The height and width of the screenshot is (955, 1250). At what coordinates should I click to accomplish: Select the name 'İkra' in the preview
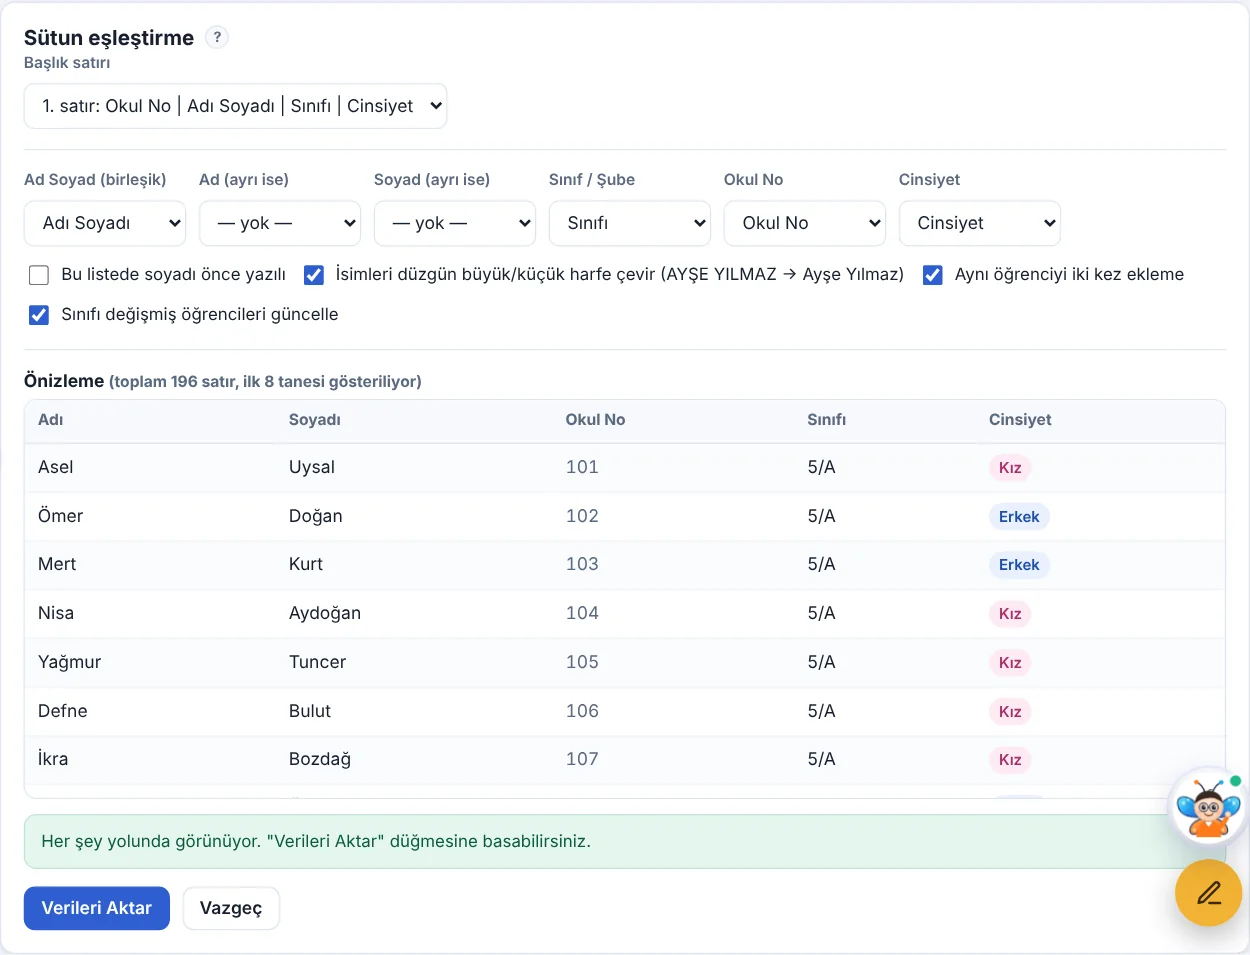click(x=53, y=759)
